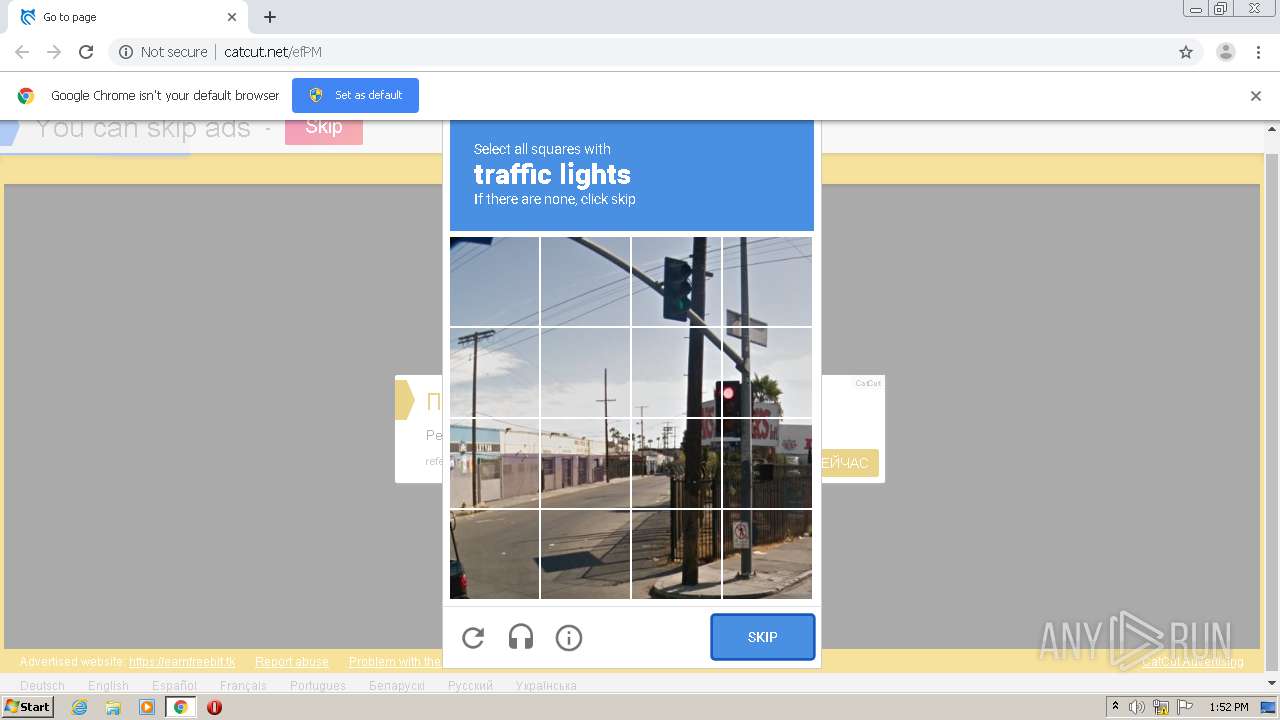This screenshot has height=720, width=1280.
Task: Open media player taskbar icon
Action: [x=147, y=707]
